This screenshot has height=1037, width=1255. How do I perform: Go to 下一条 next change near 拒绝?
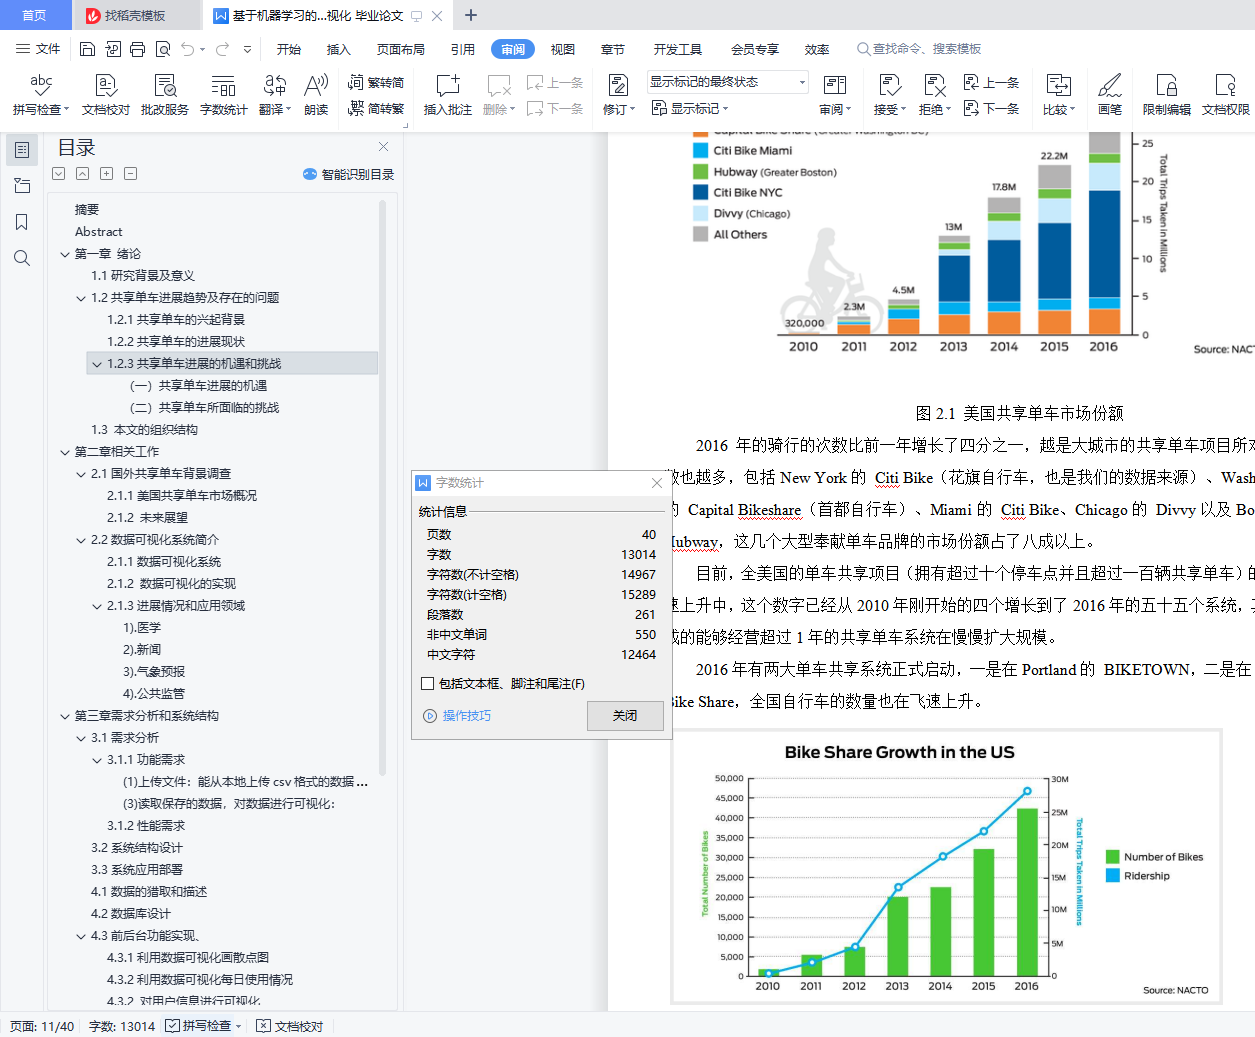pos(991,108)
